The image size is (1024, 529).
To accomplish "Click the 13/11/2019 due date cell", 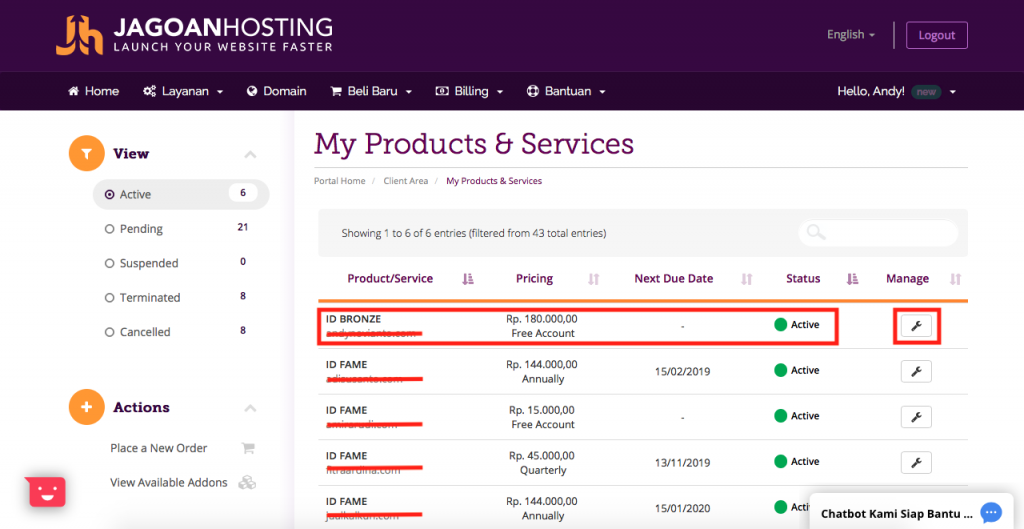I will (x=682, y=462).
